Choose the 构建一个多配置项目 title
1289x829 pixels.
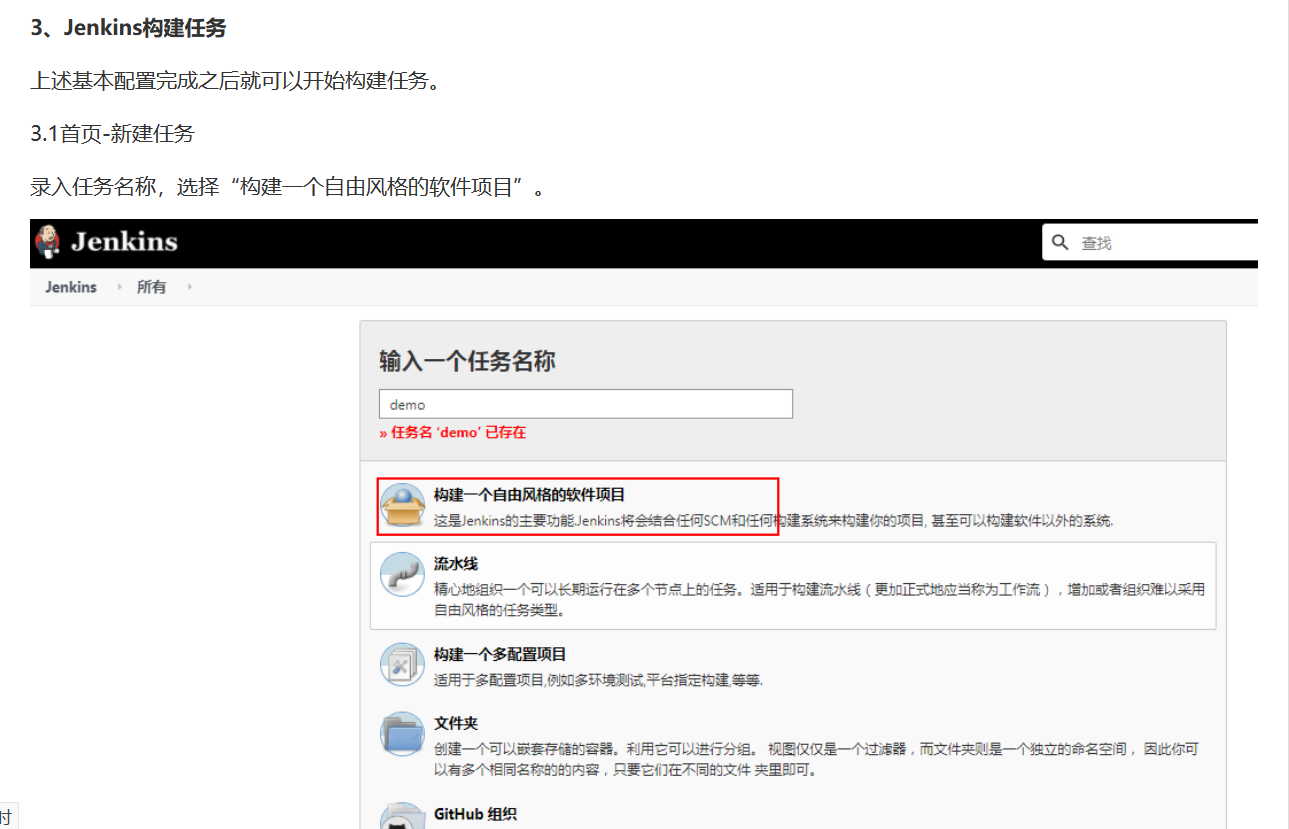pyautogui.click(x=500, y=654)
